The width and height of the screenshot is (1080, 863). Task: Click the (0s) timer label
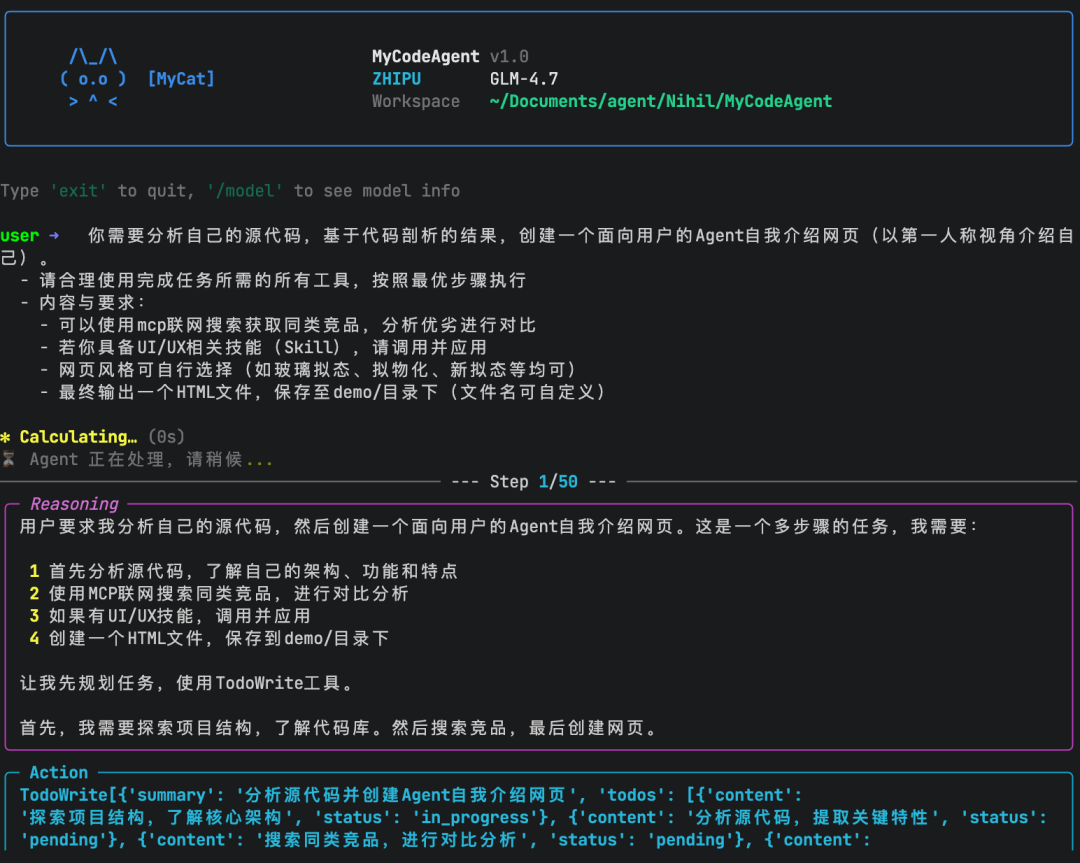[x=165, y=436]
